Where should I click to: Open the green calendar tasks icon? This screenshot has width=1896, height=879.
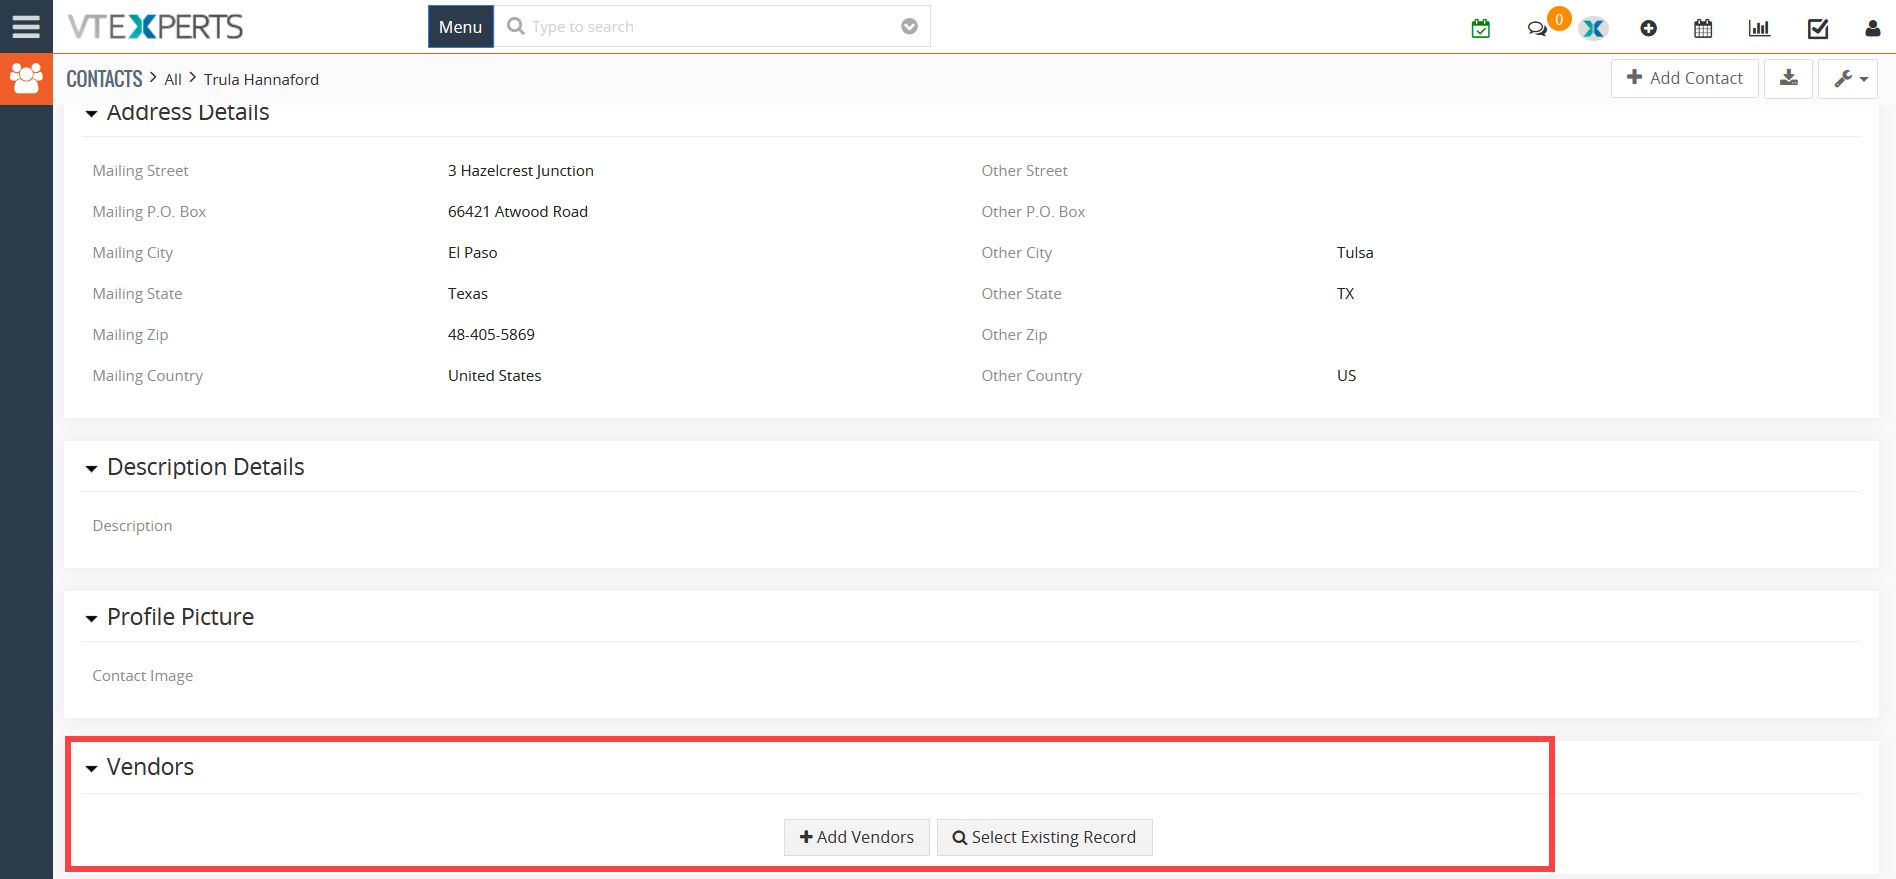pos(1481,28)
